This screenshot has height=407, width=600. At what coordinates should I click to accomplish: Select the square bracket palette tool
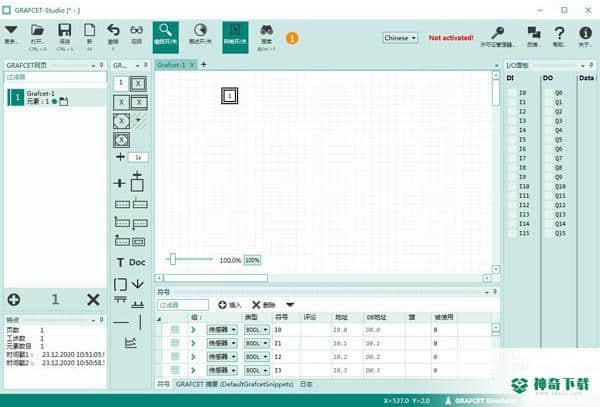tap(120, 284)
